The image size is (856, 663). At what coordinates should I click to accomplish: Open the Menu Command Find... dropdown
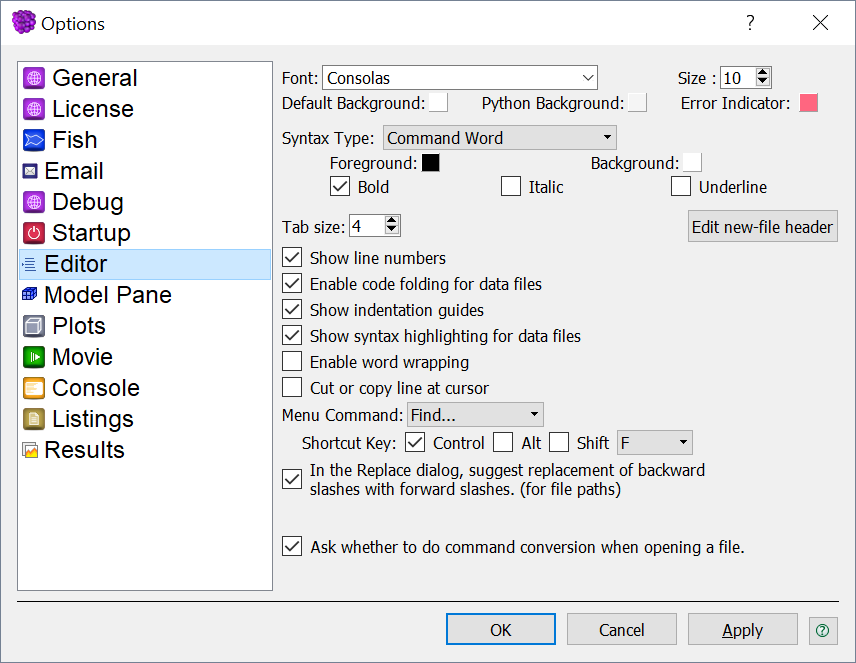pyautogui.click(x=475, y=415)
